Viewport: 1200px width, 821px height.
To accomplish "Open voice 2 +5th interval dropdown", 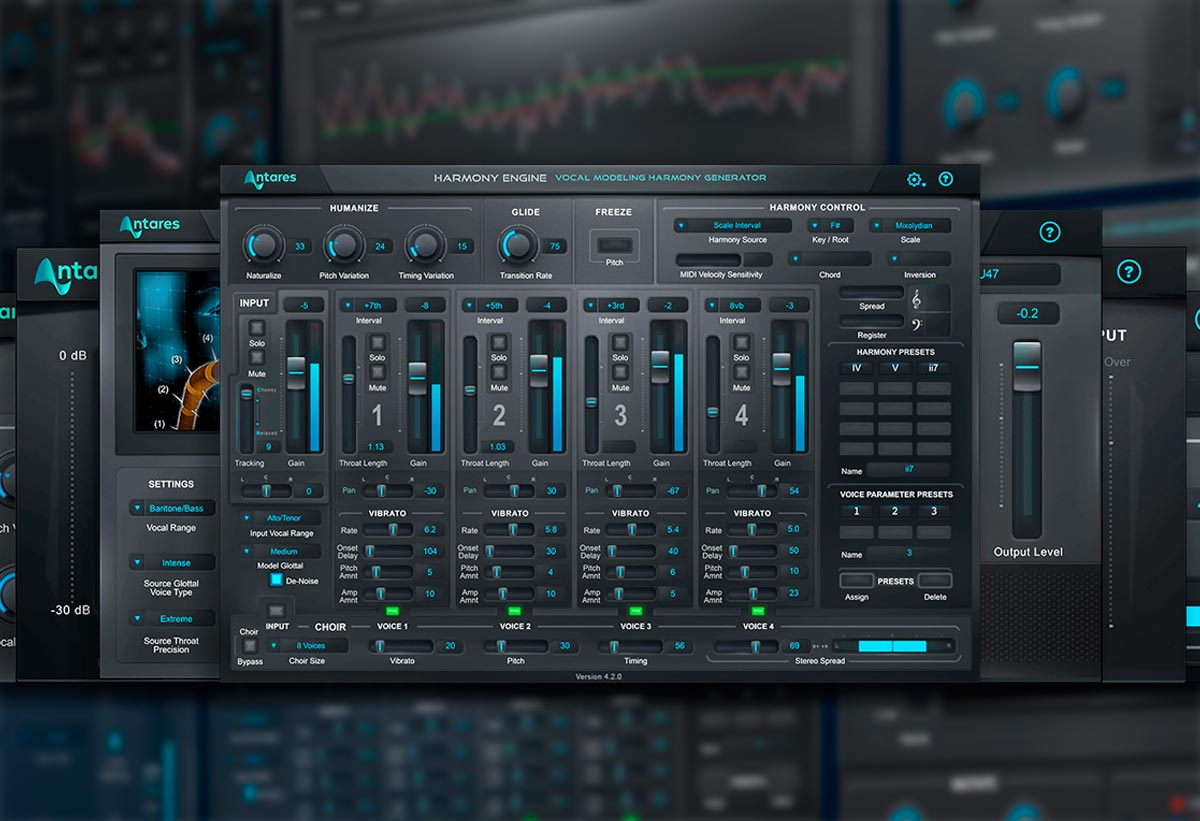I will (489, 306).
